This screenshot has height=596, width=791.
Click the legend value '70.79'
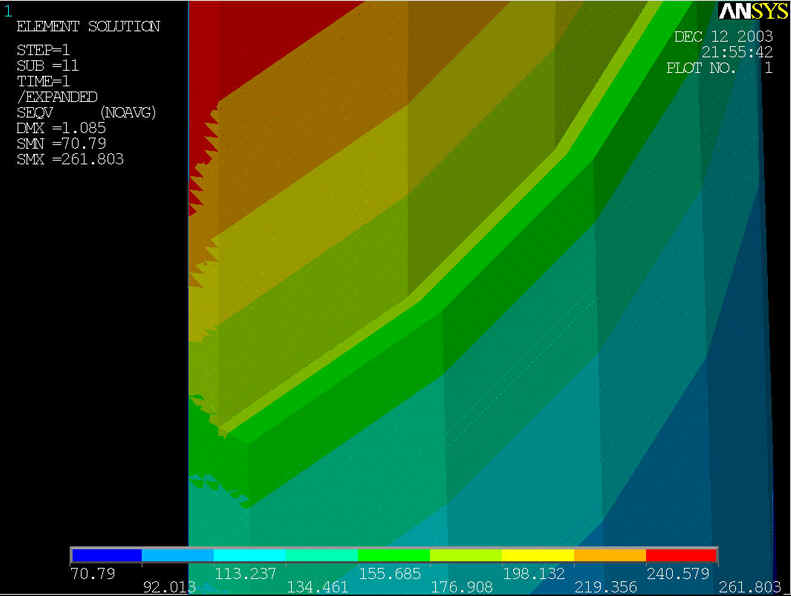[x=93, y=574]
